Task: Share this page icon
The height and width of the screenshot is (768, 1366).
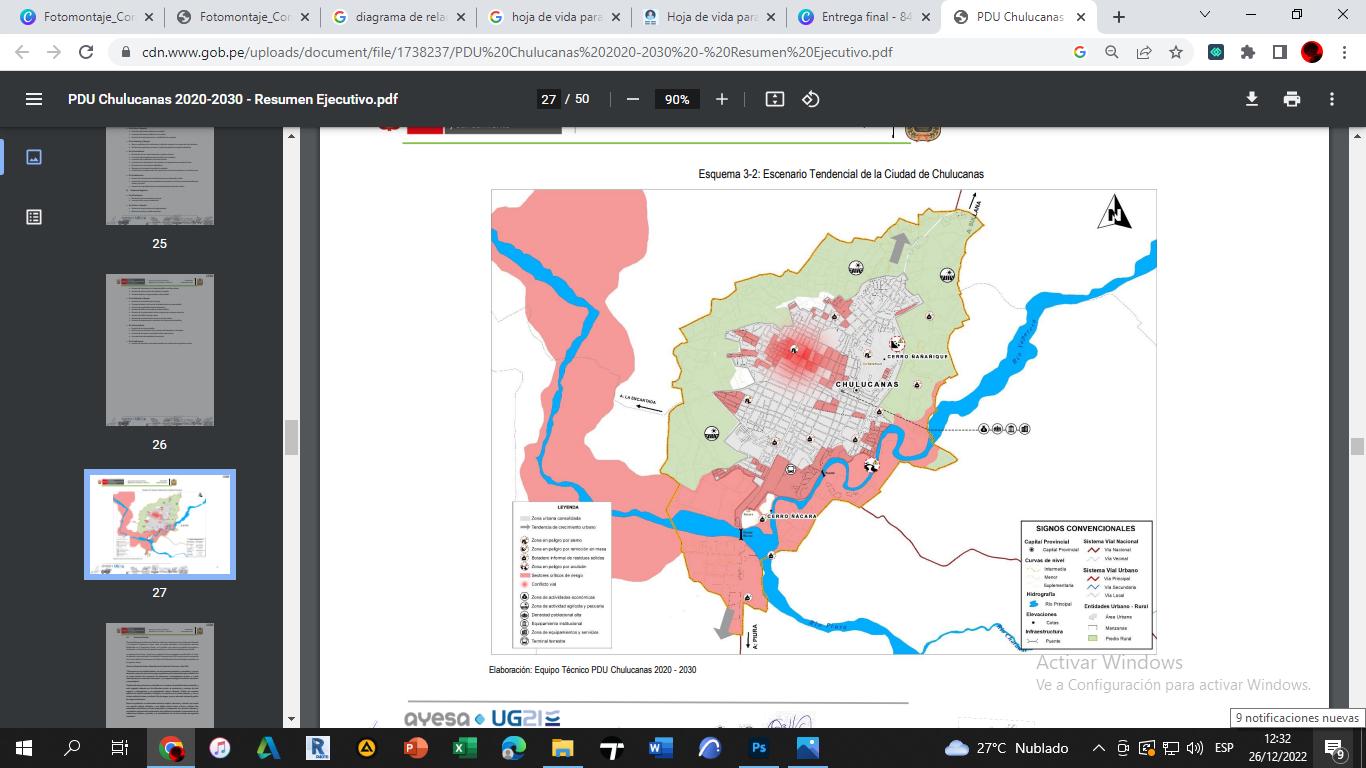Action: 1144,52
